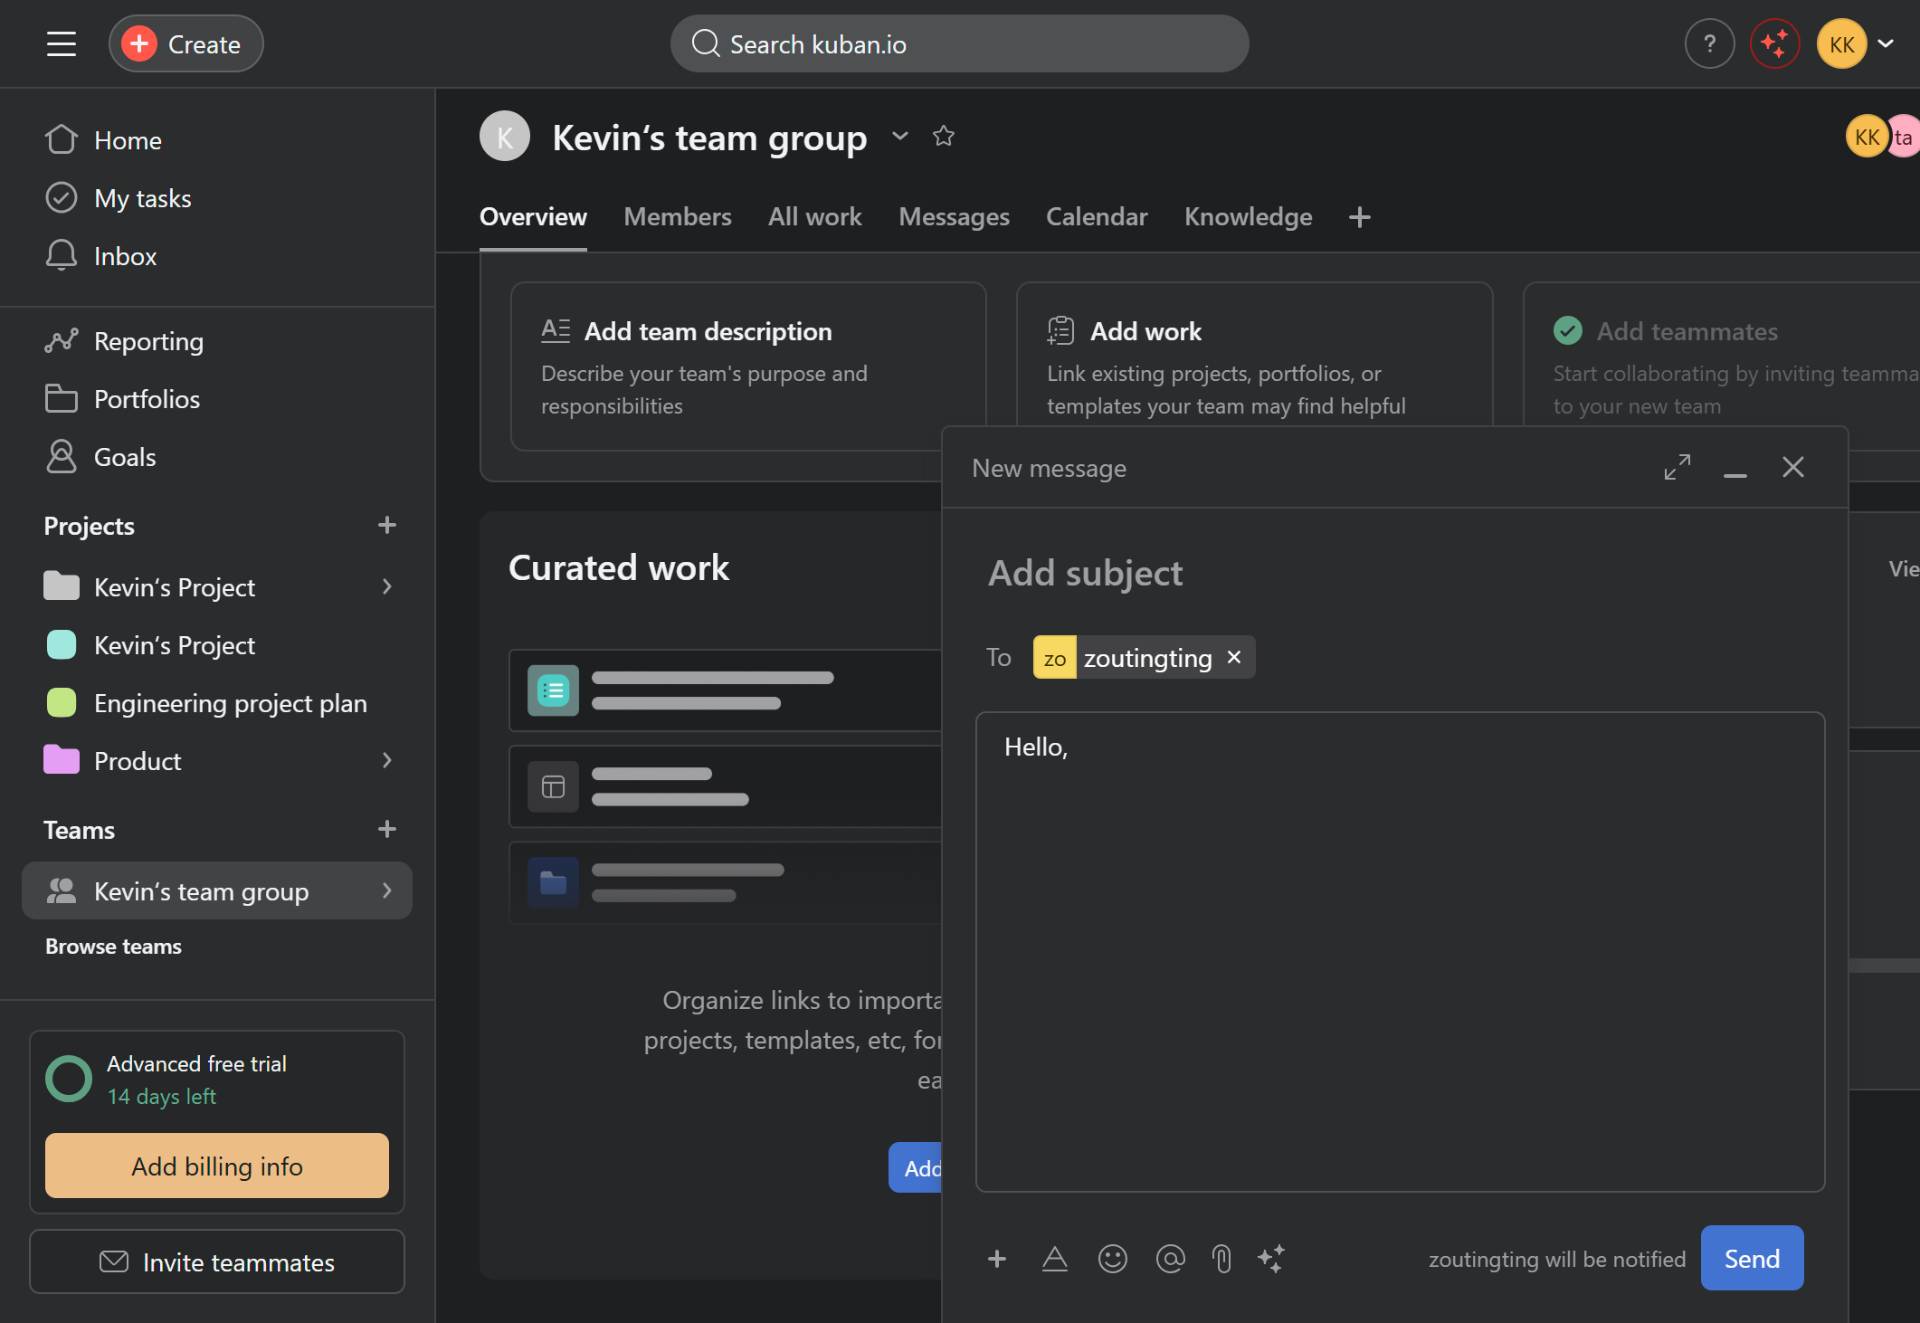
Task: Open the AI sparkle icon in top bar
Action: point(1775,44)
